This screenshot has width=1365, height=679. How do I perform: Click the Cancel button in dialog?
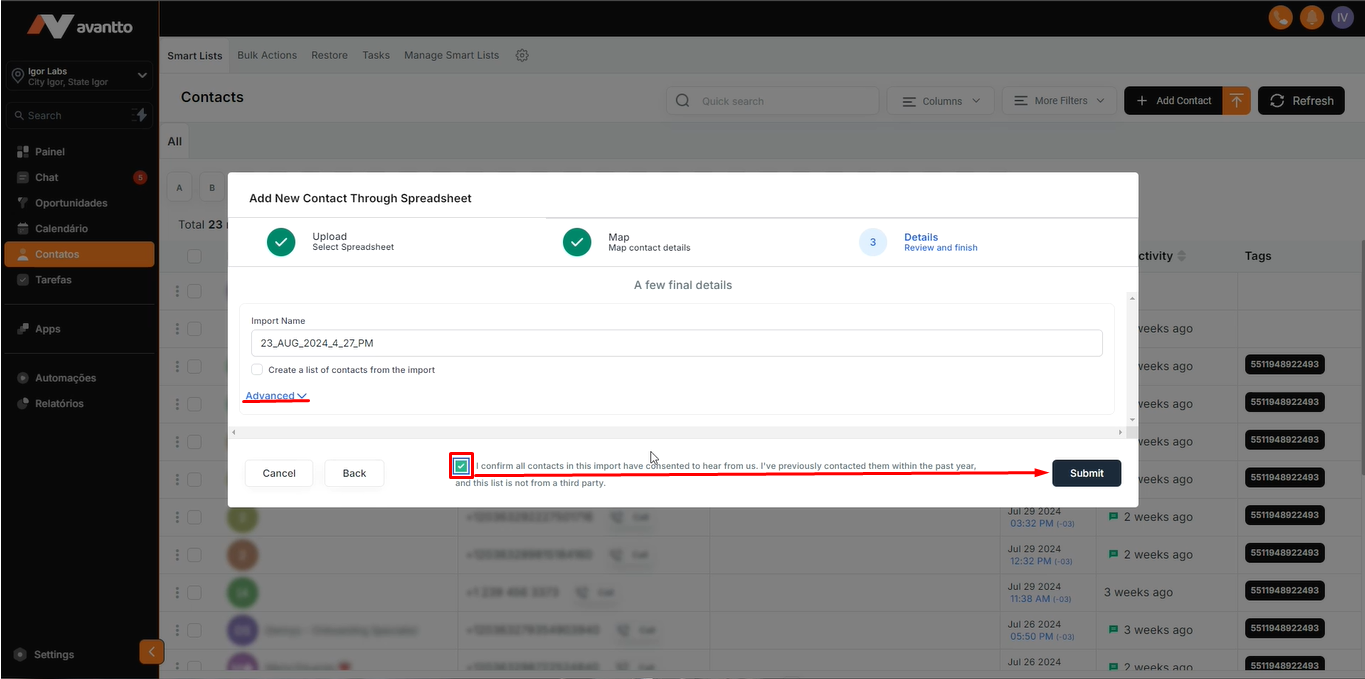[279, 473]
